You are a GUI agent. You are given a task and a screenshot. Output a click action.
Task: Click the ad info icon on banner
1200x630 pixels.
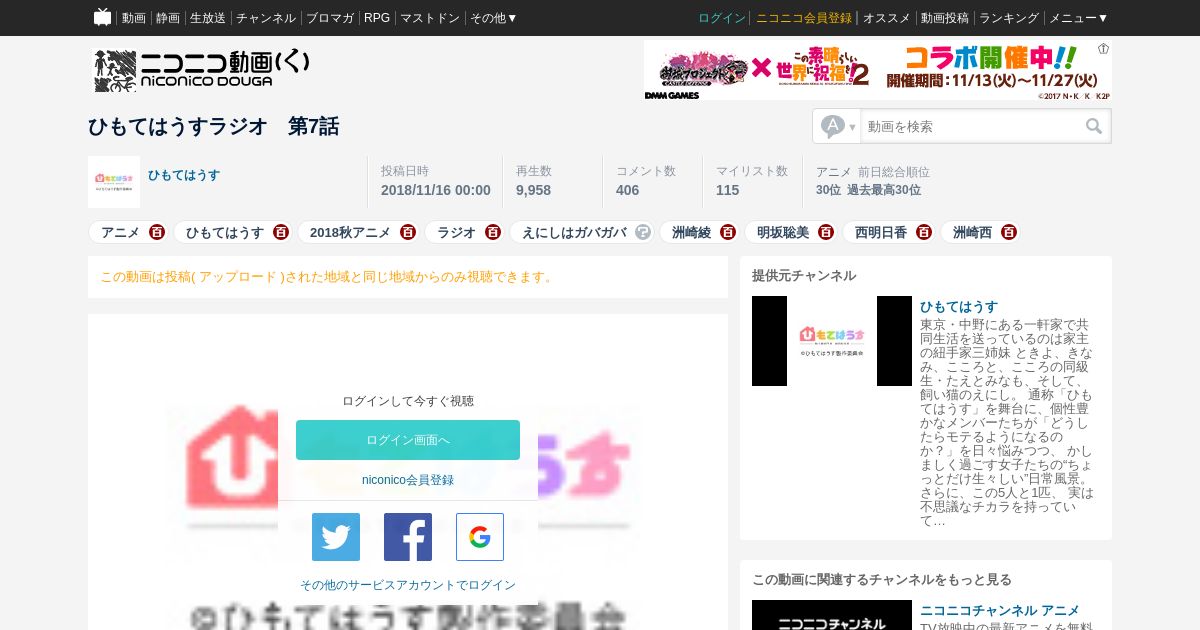(1104, 48)
